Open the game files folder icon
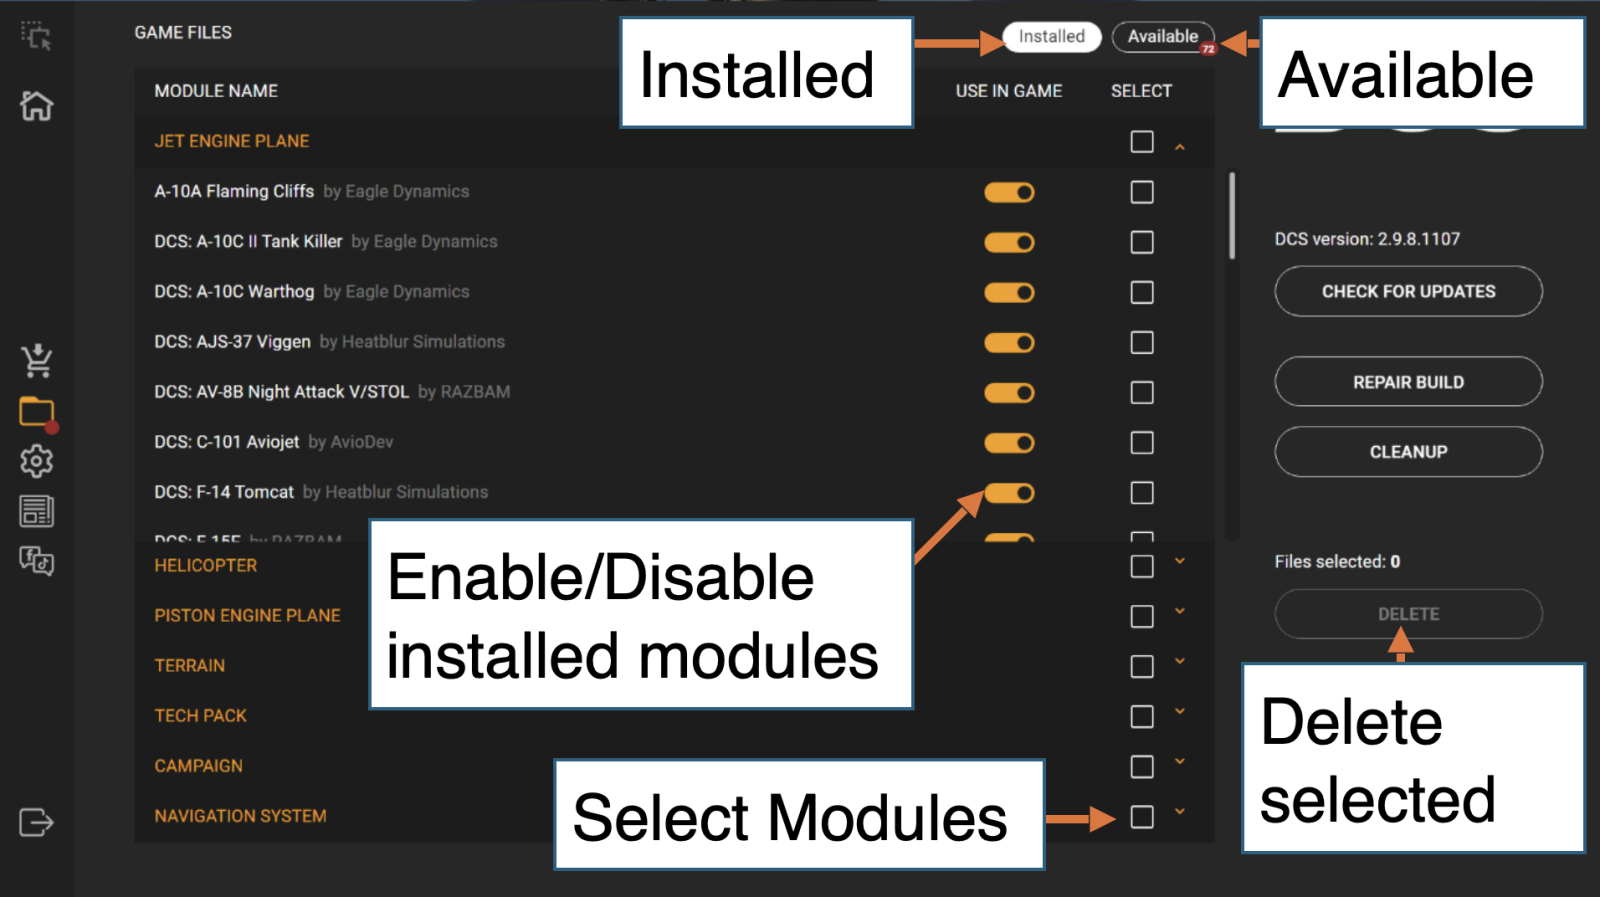 click(36, 411)
